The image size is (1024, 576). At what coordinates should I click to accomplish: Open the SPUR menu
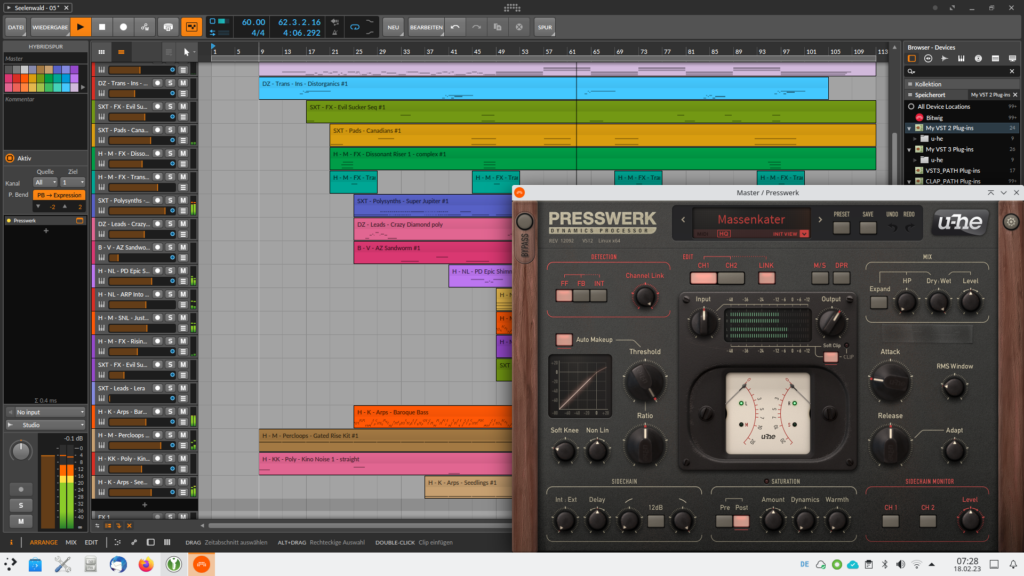545,27
